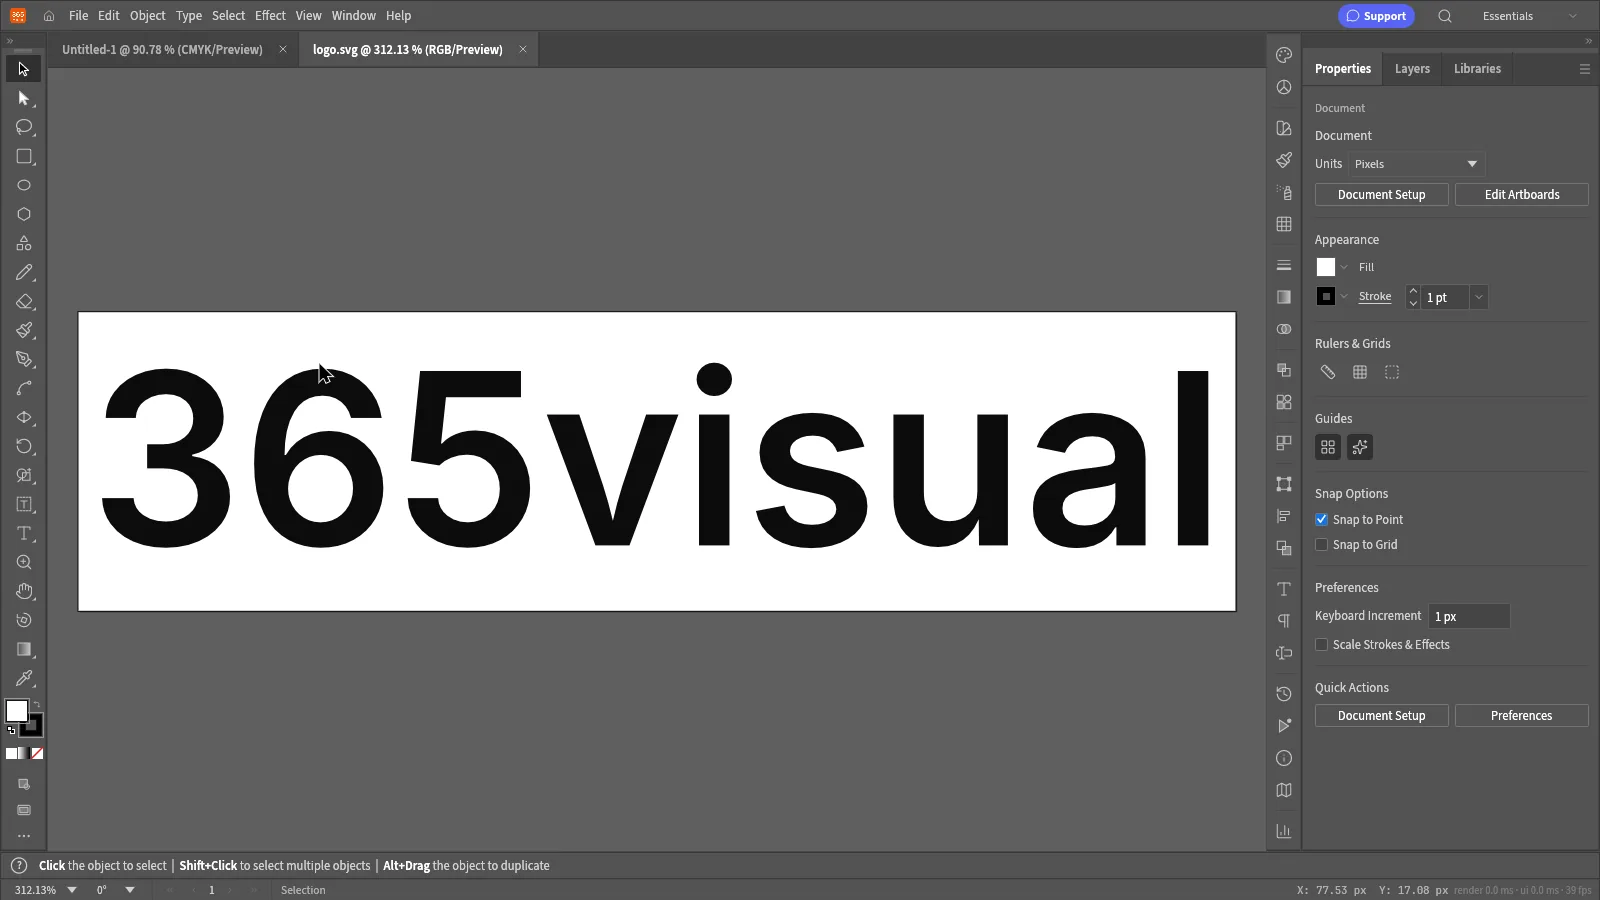1600x900 pixels.
Task: Select the Lasso tool
Action: [24, 127]
